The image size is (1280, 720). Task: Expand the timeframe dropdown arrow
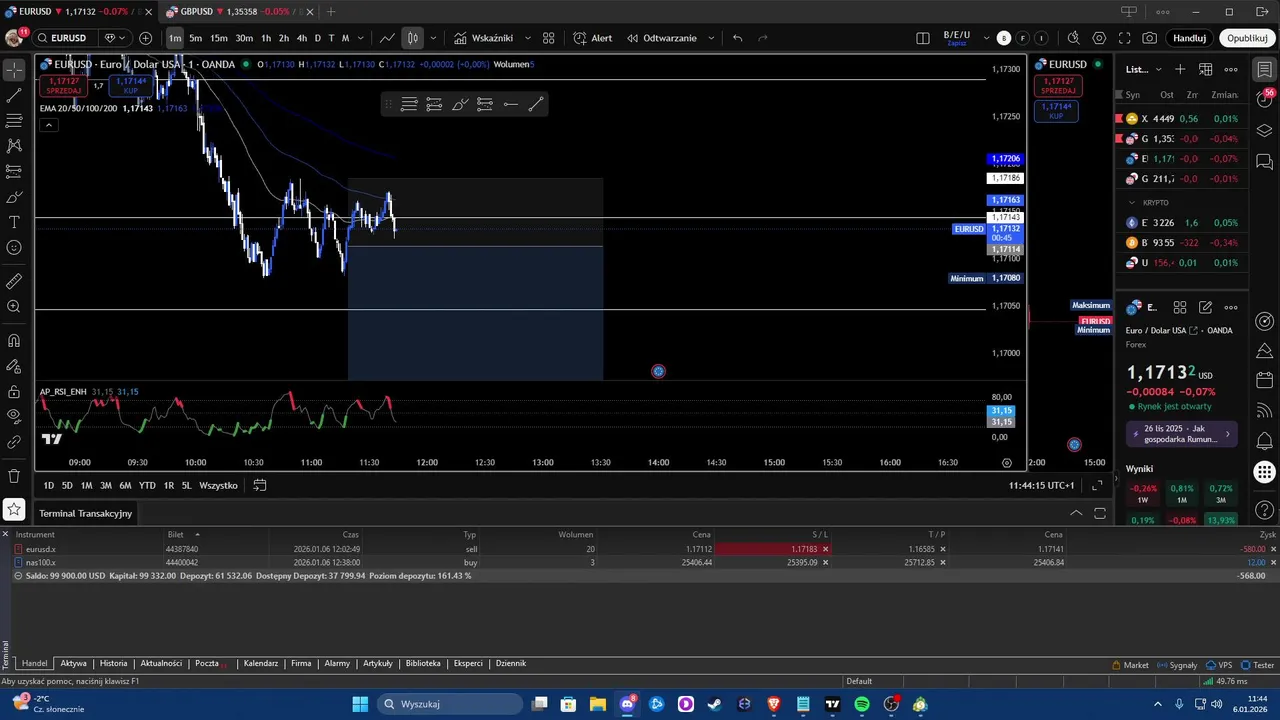click(360, 38)
